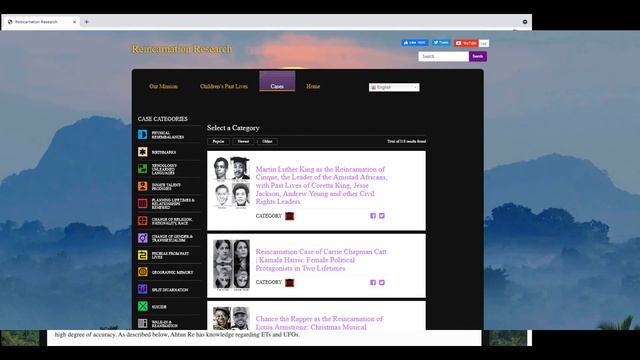The height and width of the screenshot is (360, 640).
Task: Click the Reincarnation Research site title
Action: (182, 49)
